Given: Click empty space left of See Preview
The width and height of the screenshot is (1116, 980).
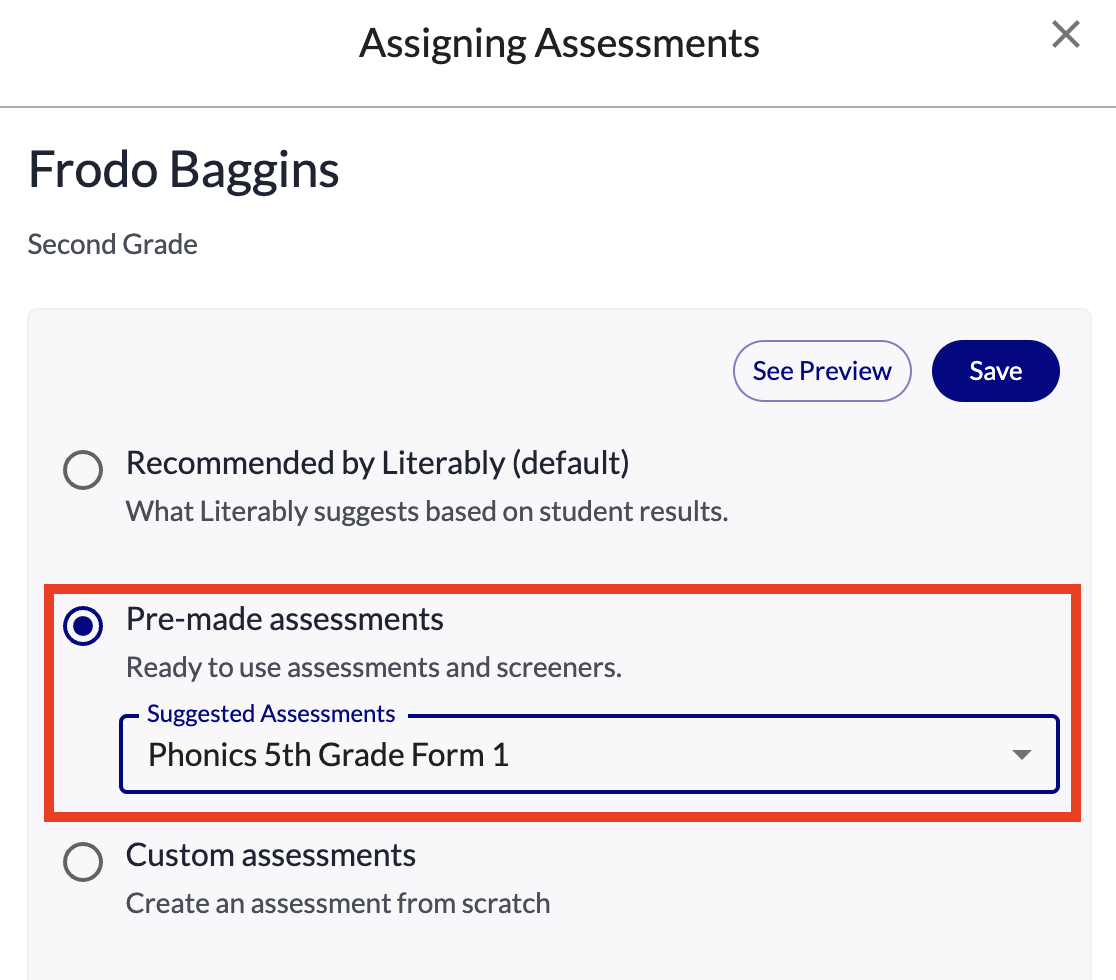Looking at the screenshot, I should coord(400,371).
